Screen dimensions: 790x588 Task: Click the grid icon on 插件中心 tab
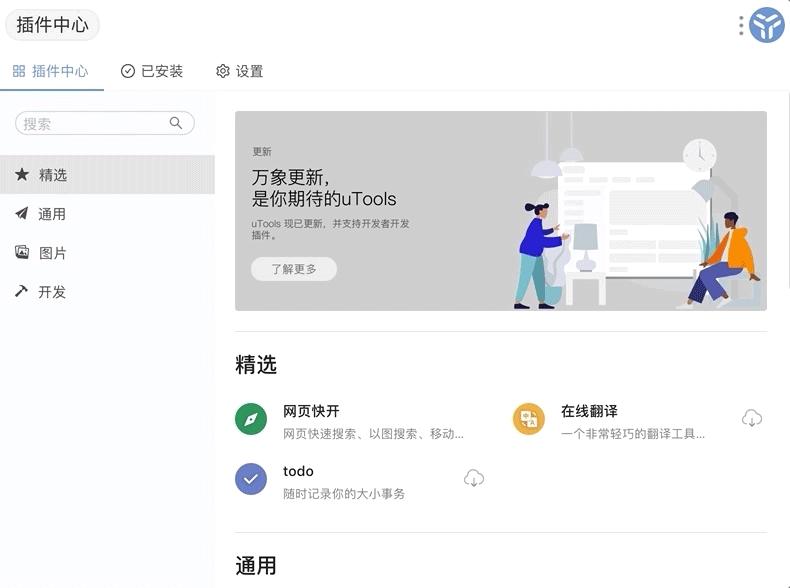click(19, 71)
